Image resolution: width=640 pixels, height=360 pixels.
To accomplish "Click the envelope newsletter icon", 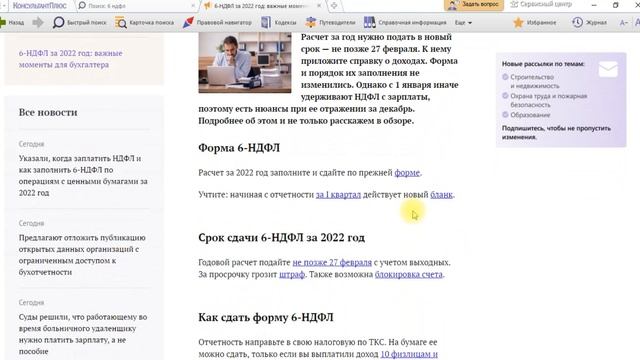I will (x=608, y=69).
